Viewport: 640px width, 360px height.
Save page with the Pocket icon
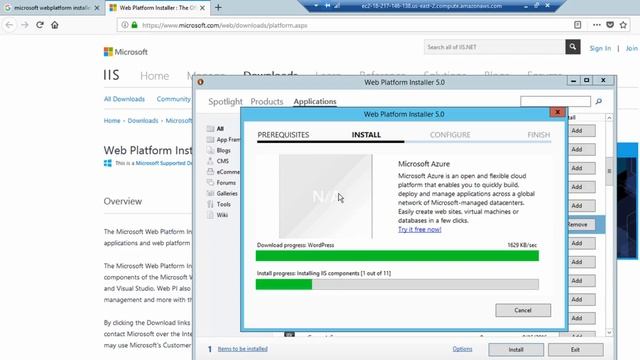tap(610, 25)
